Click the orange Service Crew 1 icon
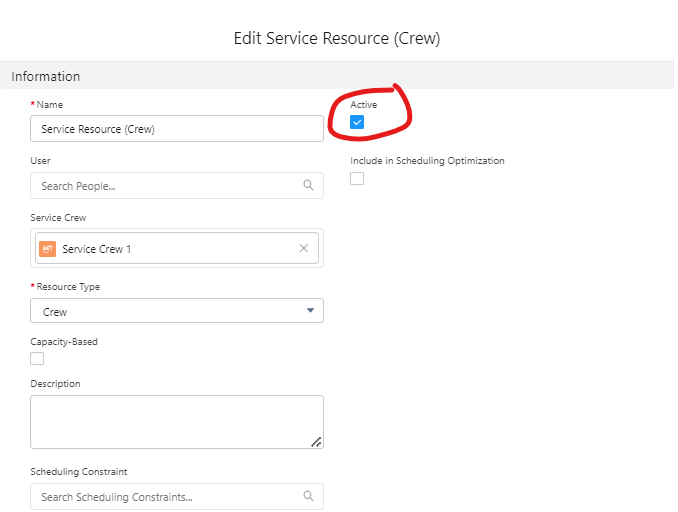The width and height of the screenshot is (678, 512). coord(47,249)
